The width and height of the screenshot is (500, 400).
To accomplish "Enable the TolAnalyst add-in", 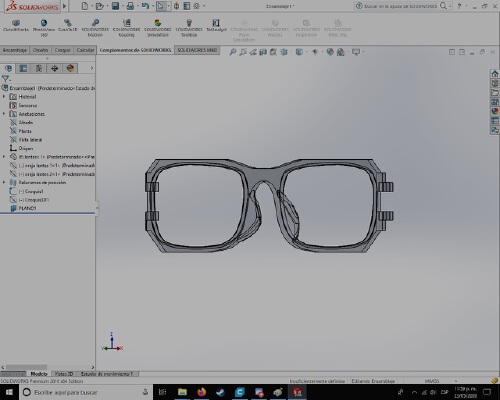I will tap(216, 26).
